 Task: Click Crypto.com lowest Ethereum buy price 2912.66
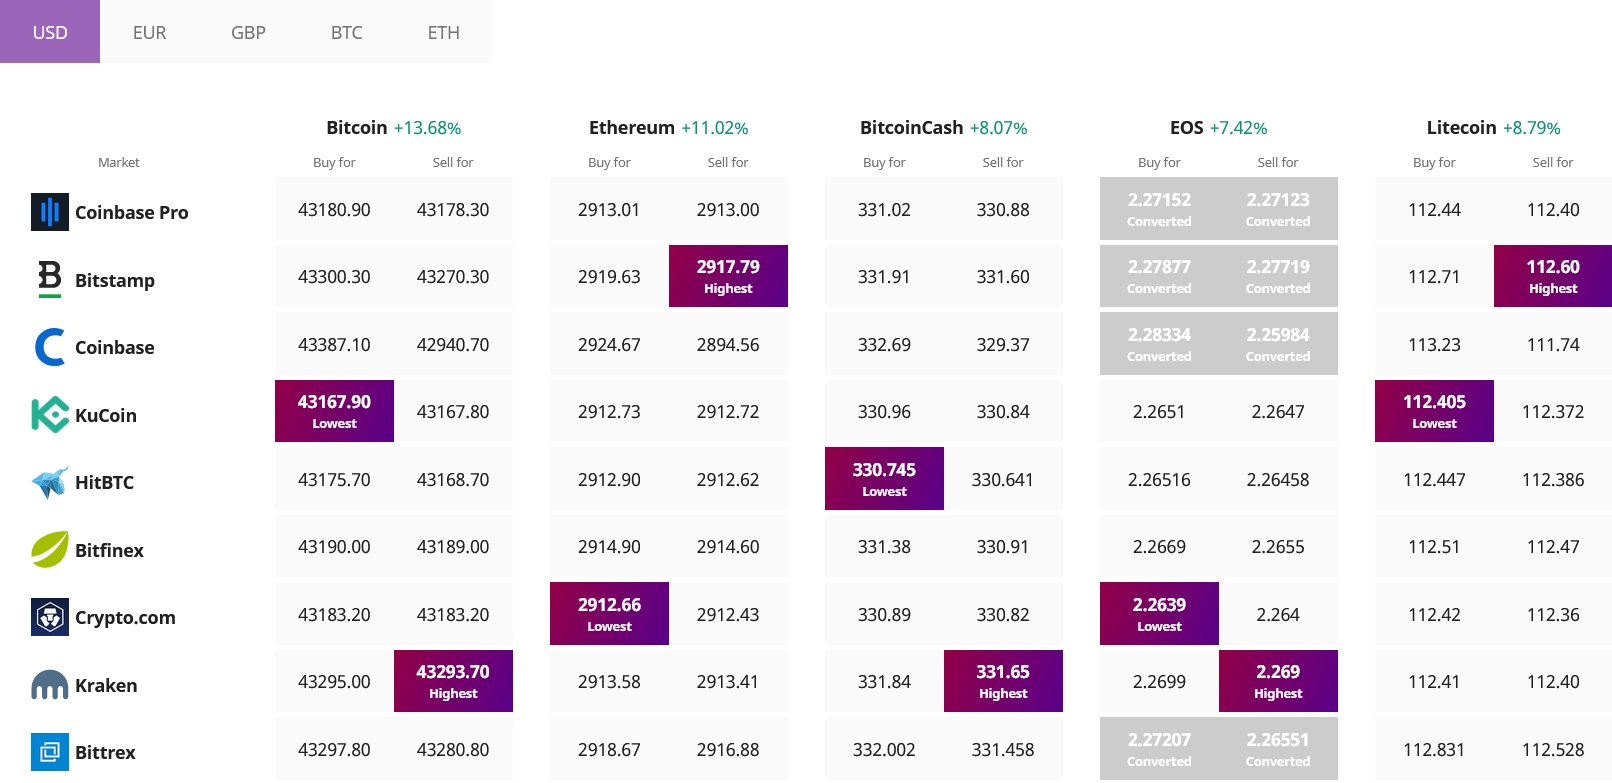tap(609, 614)
